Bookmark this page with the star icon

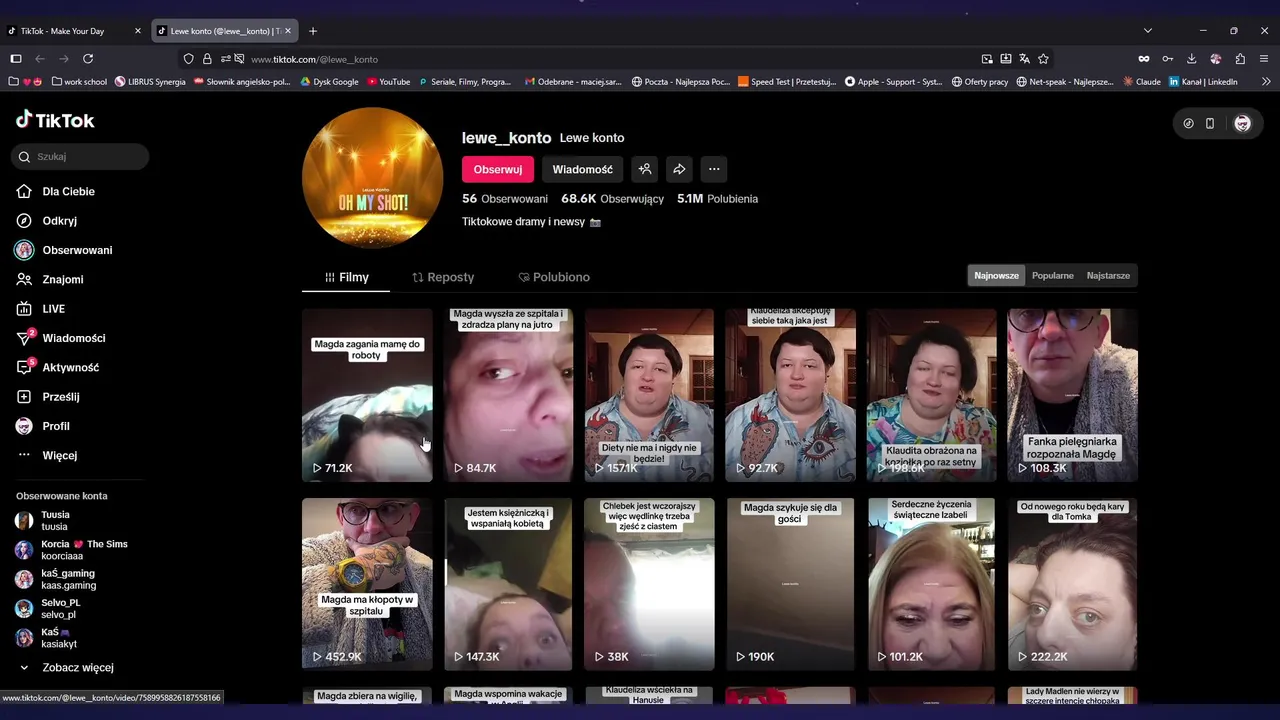point(1043,59)
